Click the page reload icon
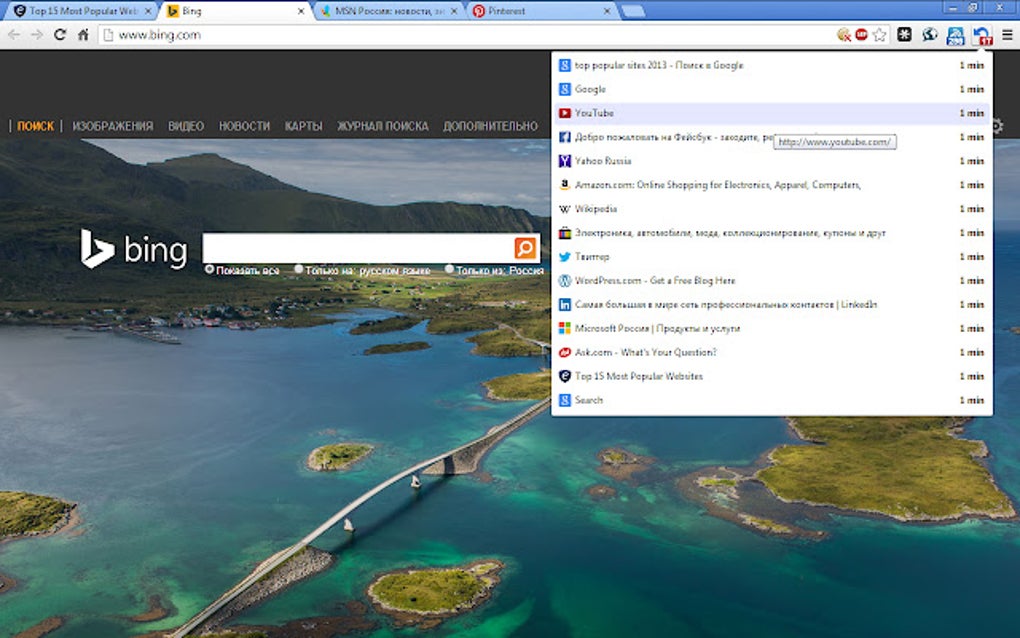The width and height of the screenshot is (1020, 638). pos(60,33)
